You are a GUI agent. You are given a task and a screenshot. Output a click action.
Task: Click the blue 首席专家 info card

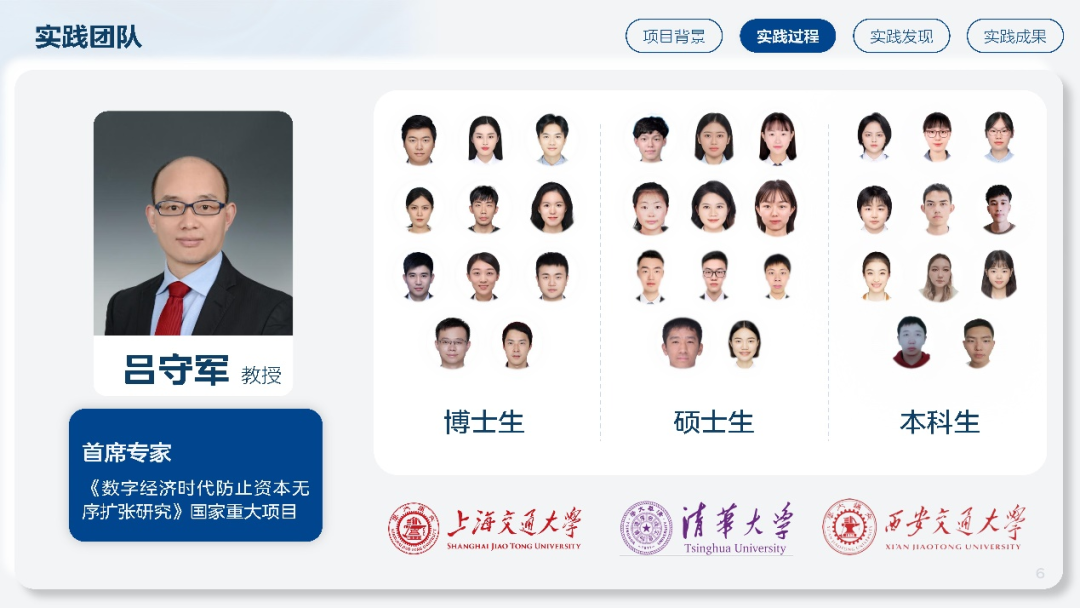point(196,475)
